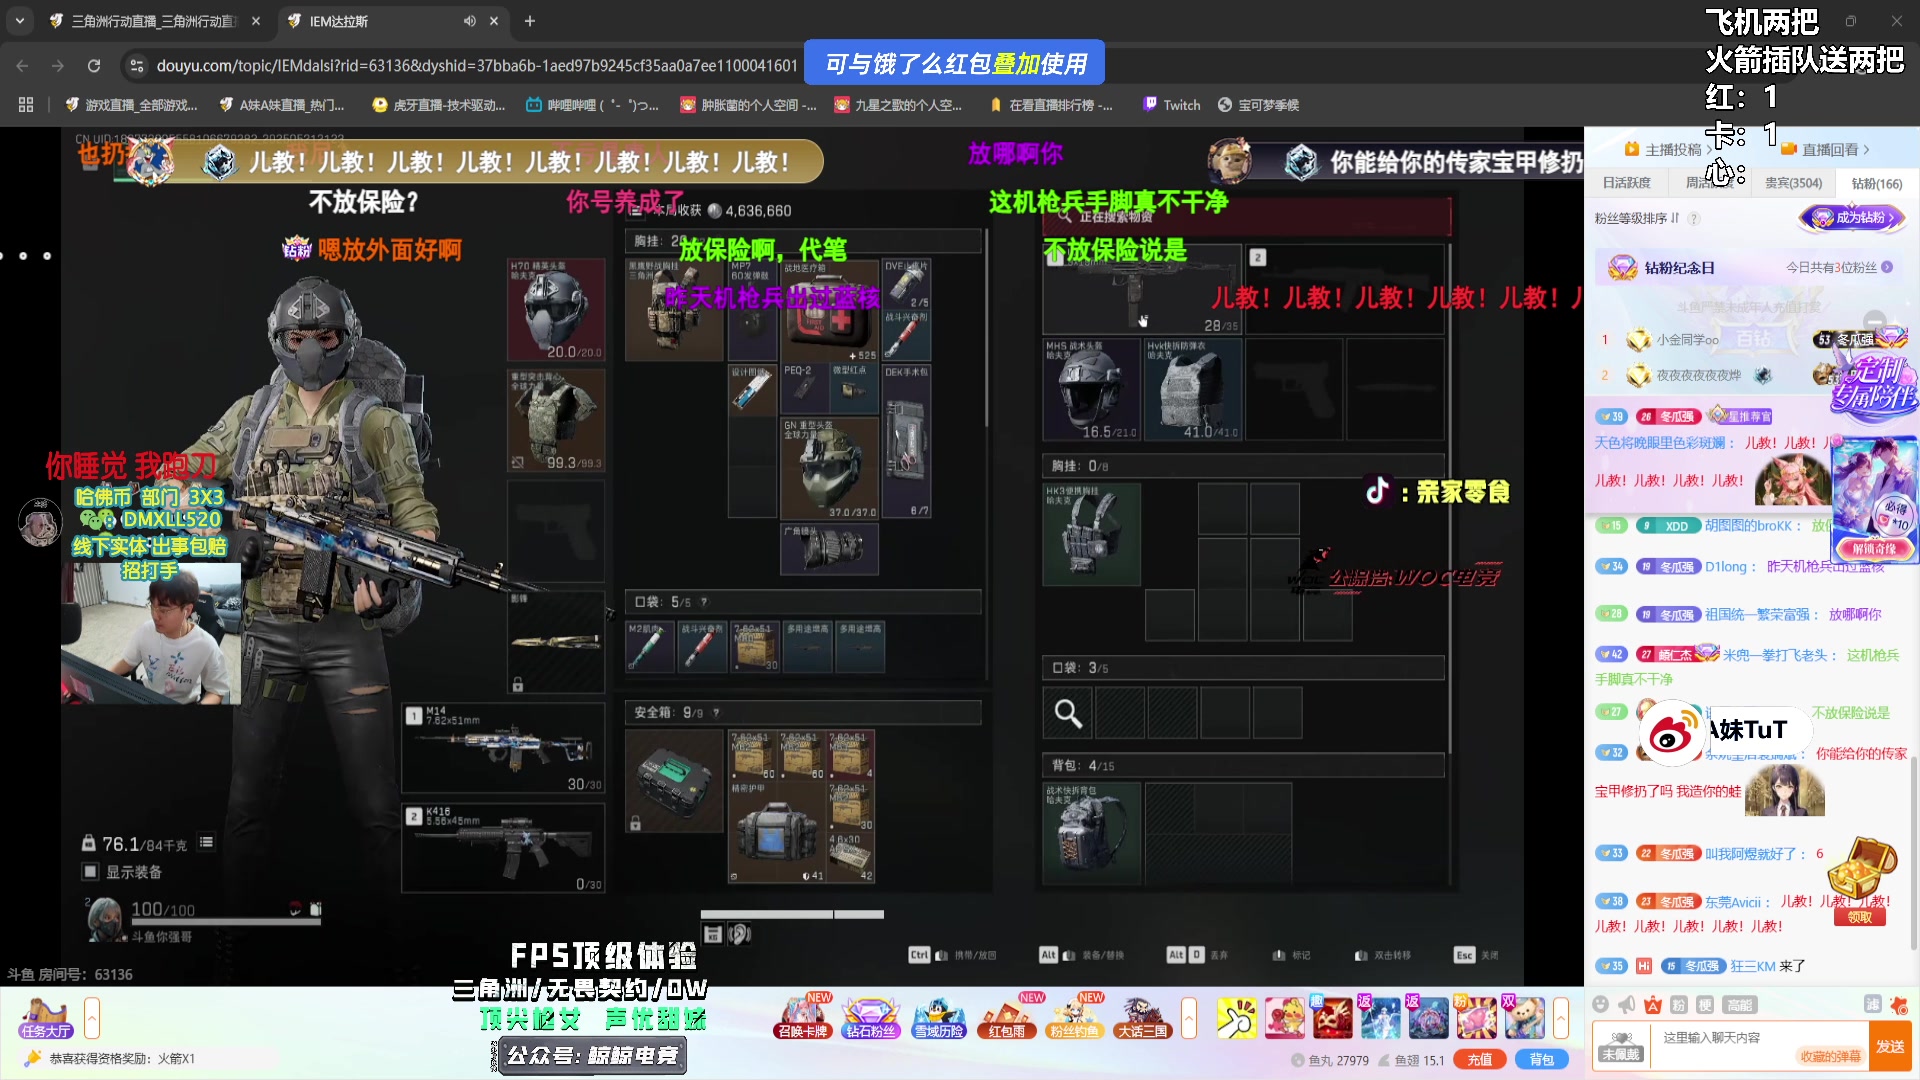This screenshot has width=1920, height=1080.
Task: View site information icon in address bar
Action: pos(136,66)
